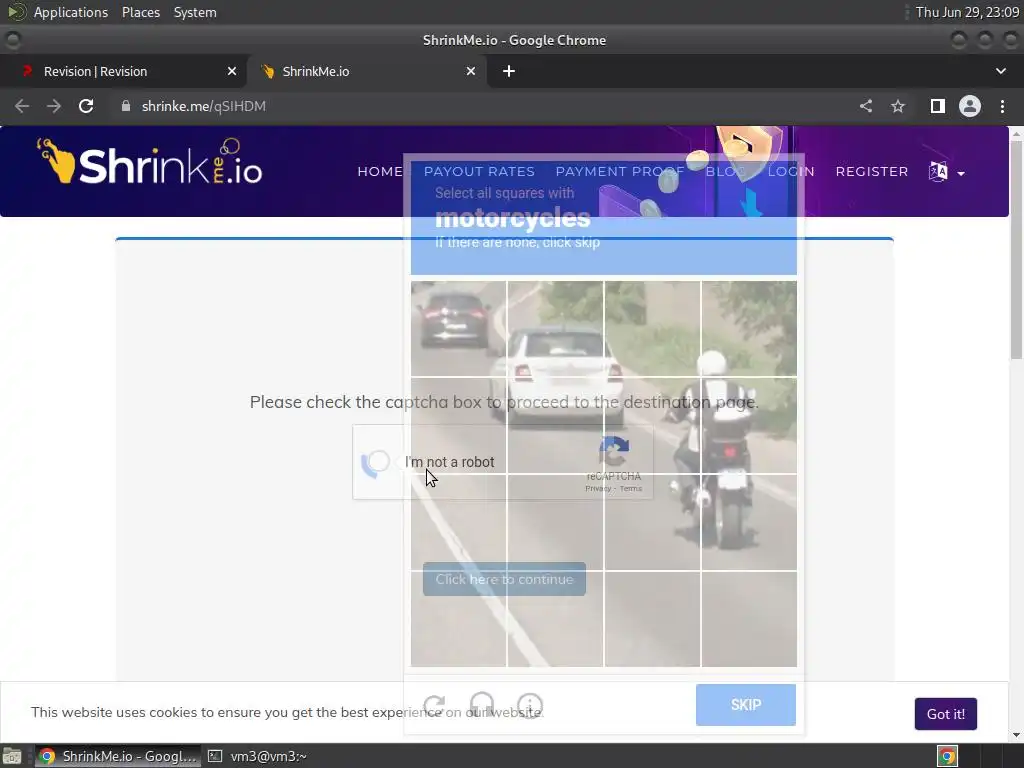
Task: Open PAYMENT PROOF nav link
Action: click(620, 171)
